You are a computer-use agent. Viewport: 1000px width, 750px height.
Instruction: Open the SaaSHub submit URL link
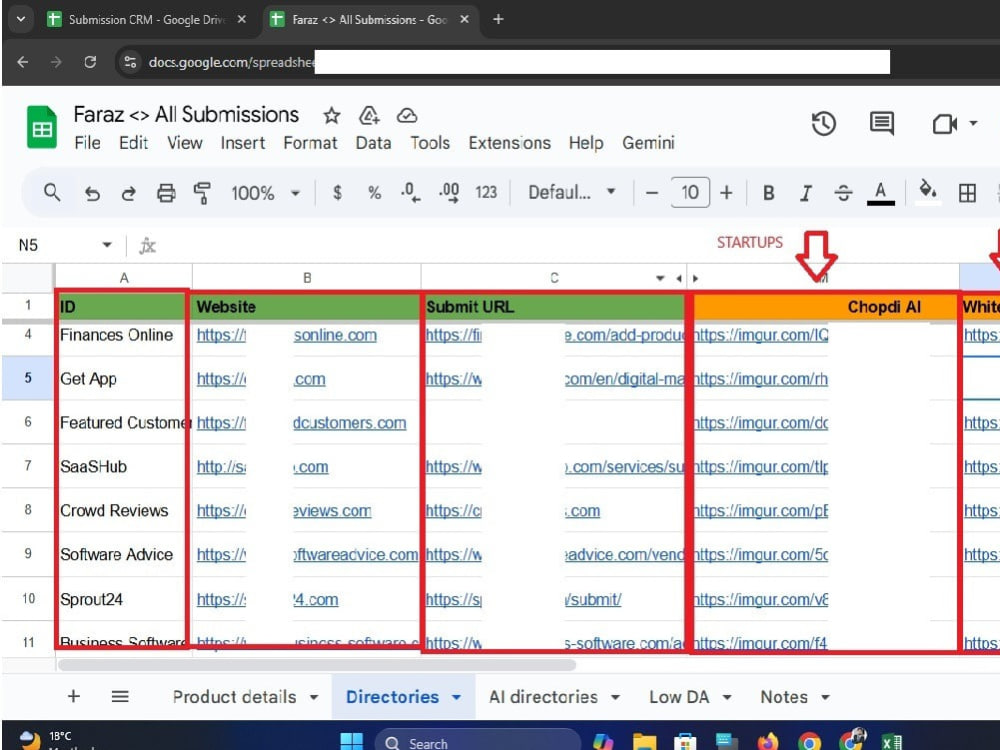pyautogui.click(x=554, y=467)
